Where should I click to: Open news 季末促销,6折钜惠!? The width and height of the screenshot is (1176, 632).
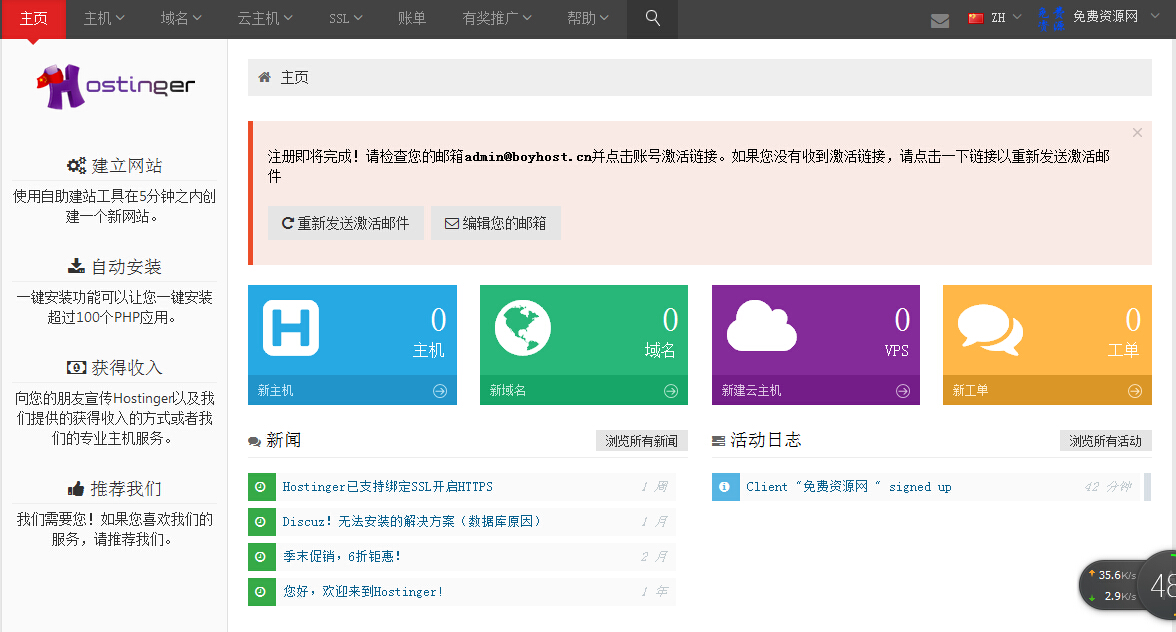[341, 556]
